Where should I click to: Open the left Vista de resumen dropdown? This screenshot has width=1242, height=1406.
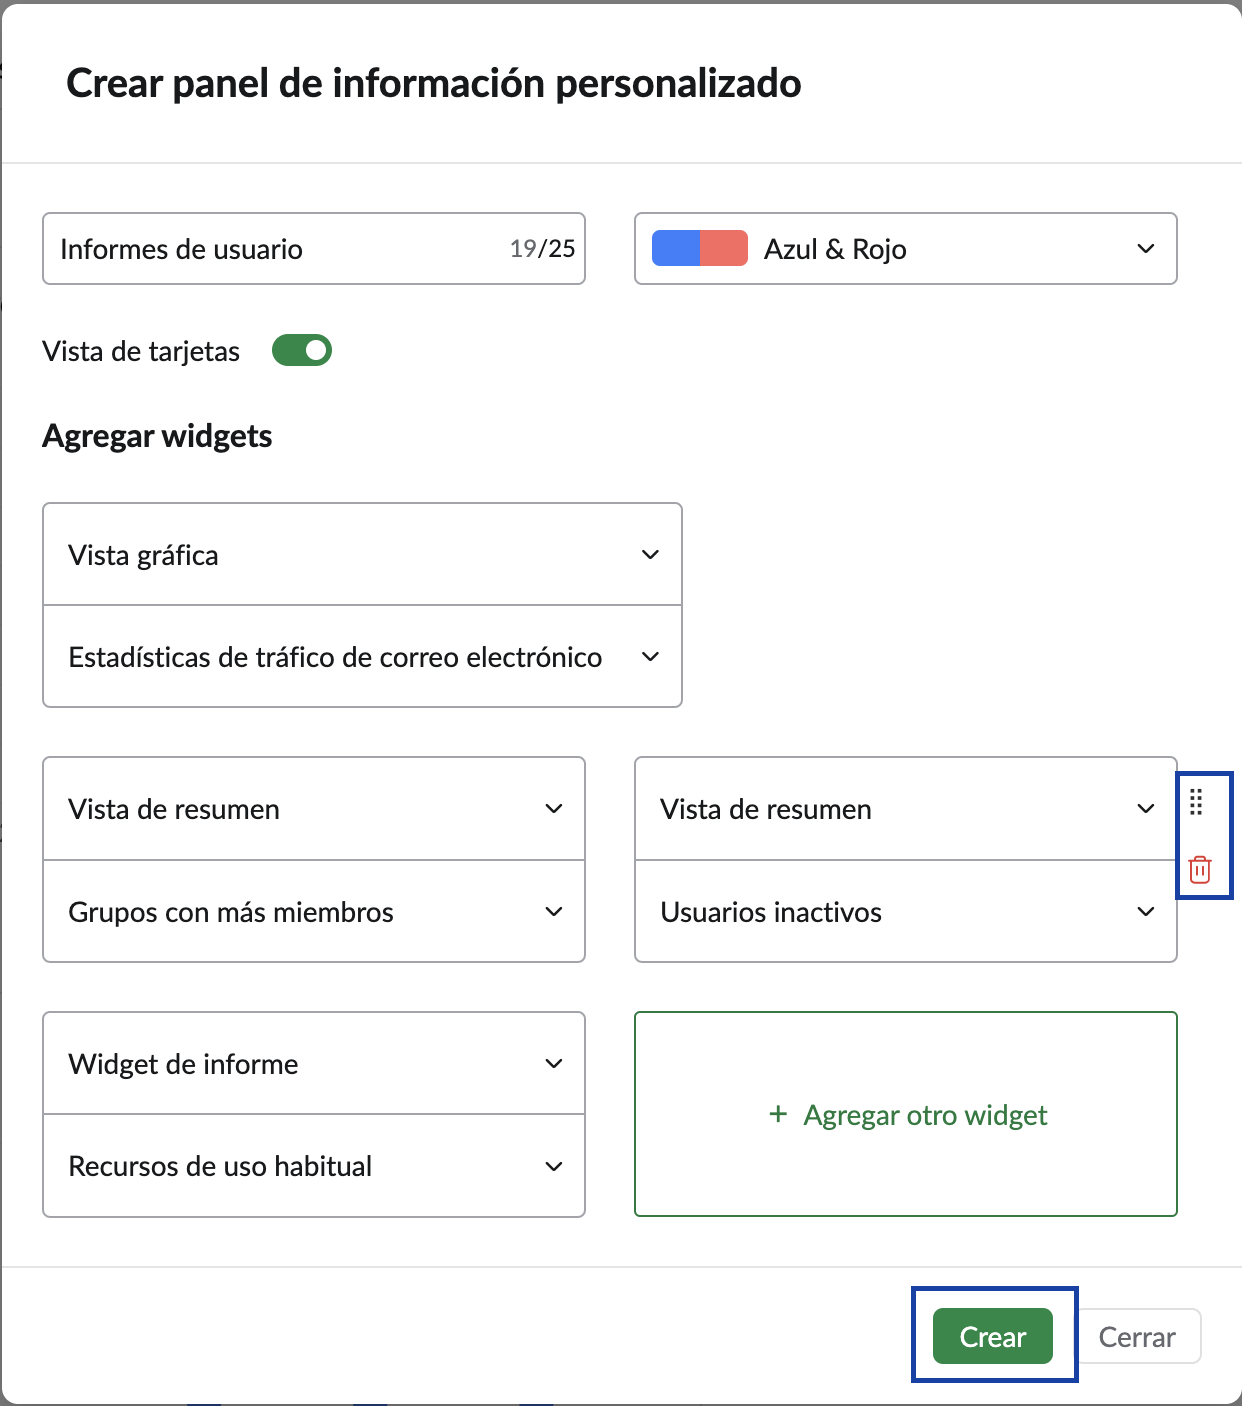[313, 808]
